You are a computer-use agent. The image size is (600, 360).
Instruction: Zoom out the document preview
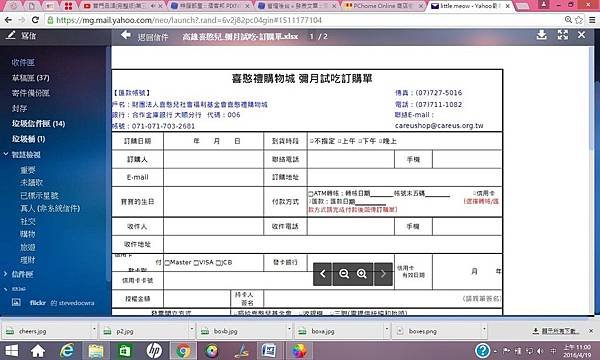pyautogui.click(x=344, y=274)
